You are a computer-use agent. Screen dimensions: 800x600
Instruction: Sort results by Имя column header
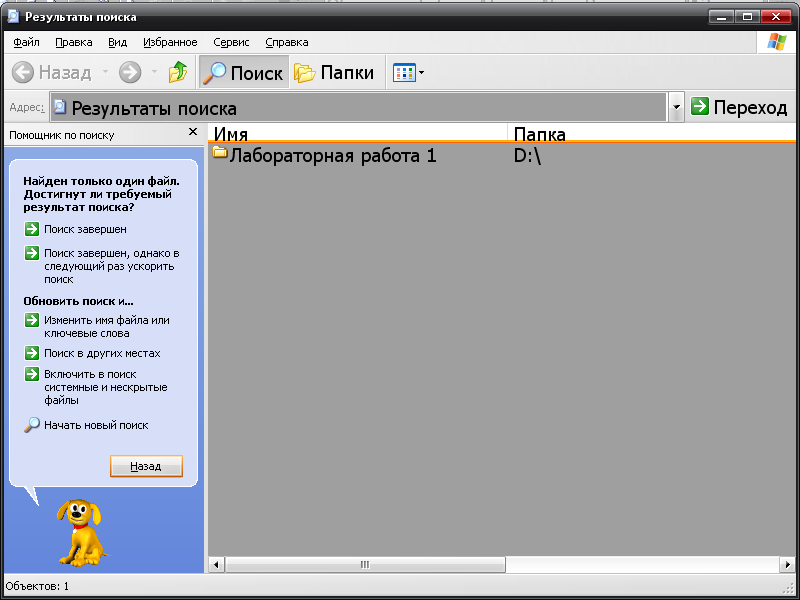point(357,133)
